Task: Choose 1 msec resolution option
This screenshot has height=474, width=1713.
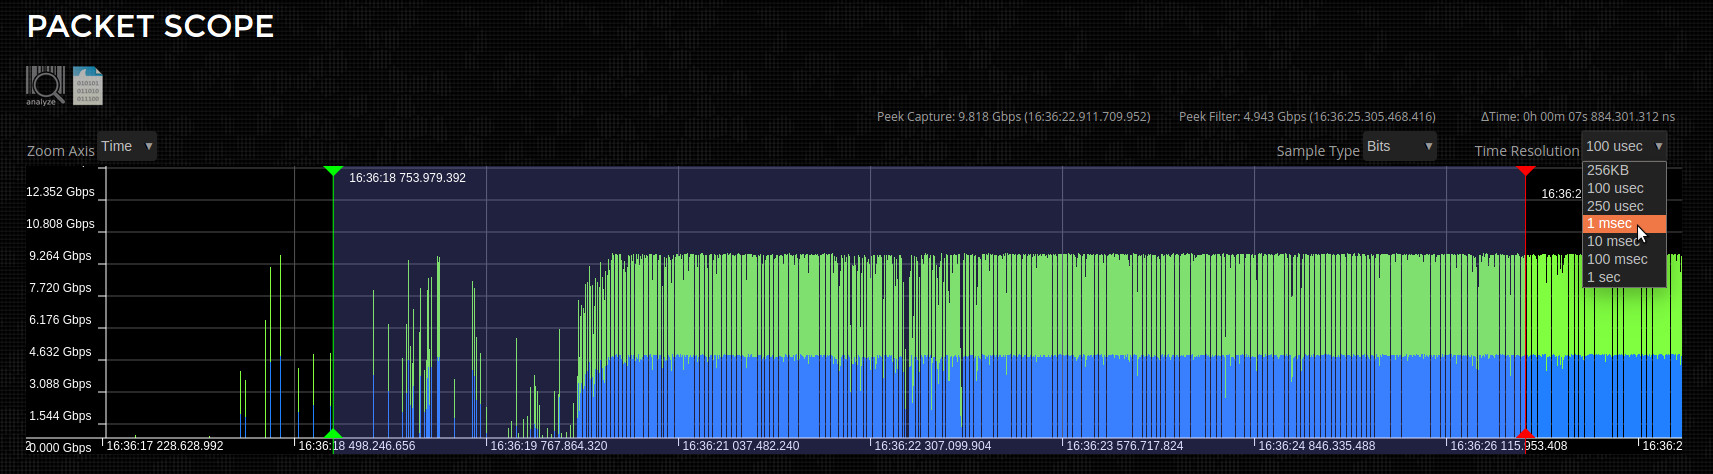Action: tap(1624, 224)
